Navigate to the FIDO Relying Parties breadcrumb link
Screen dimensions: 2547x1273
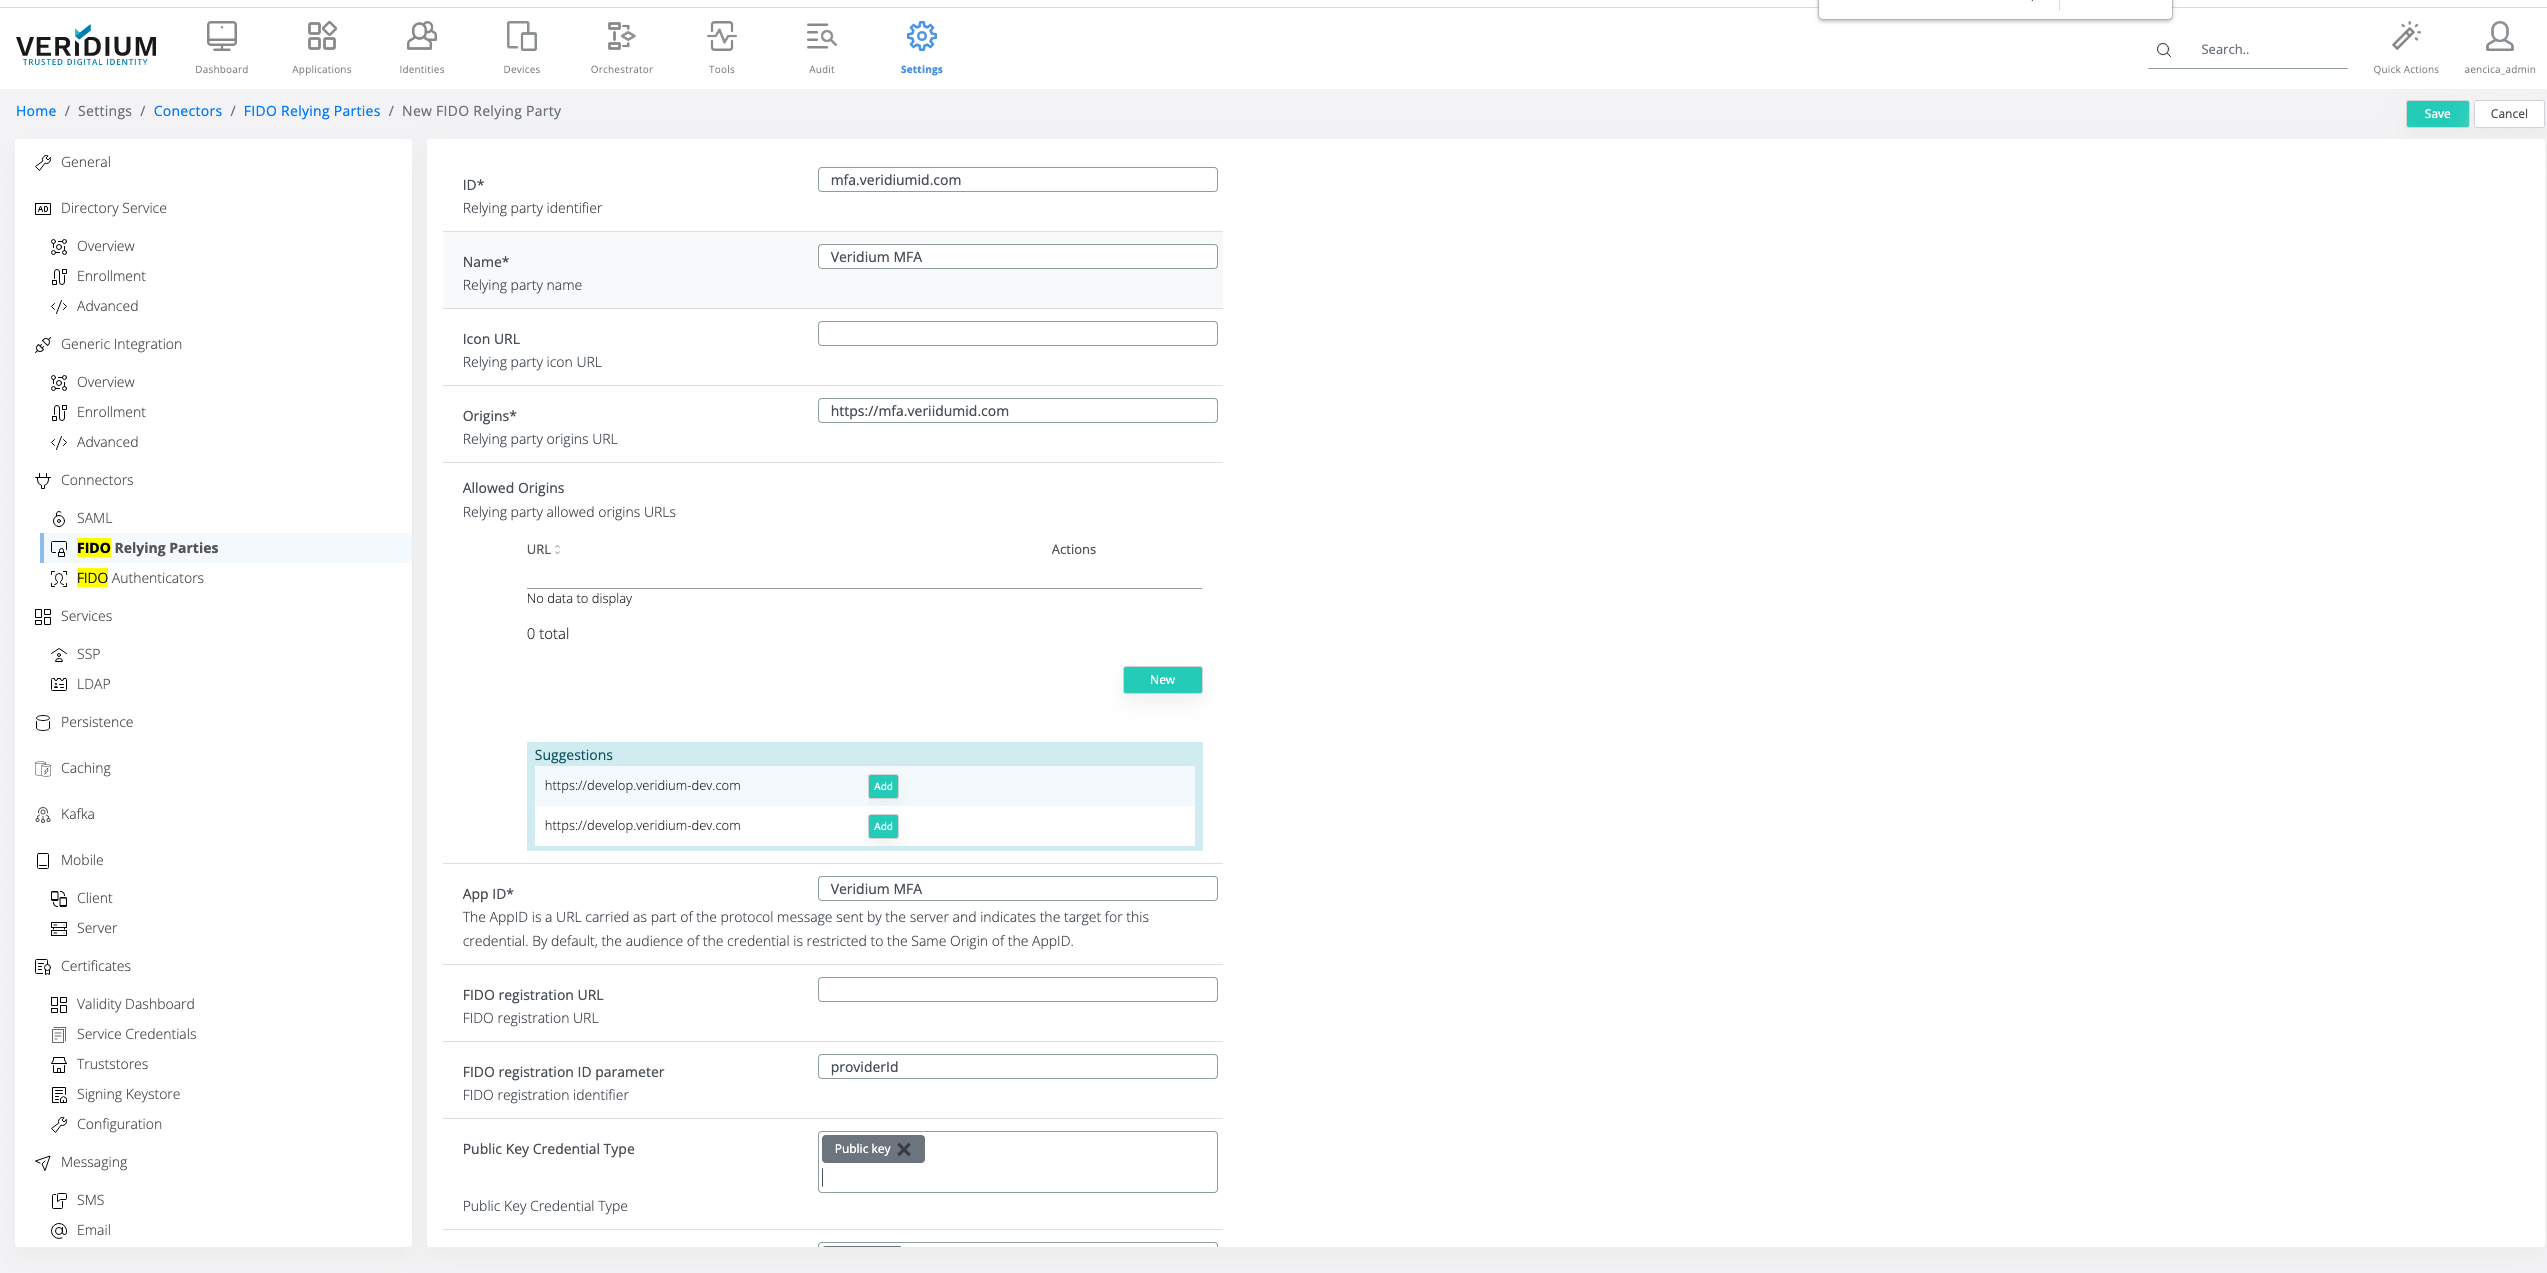click(x=311, y=111)
